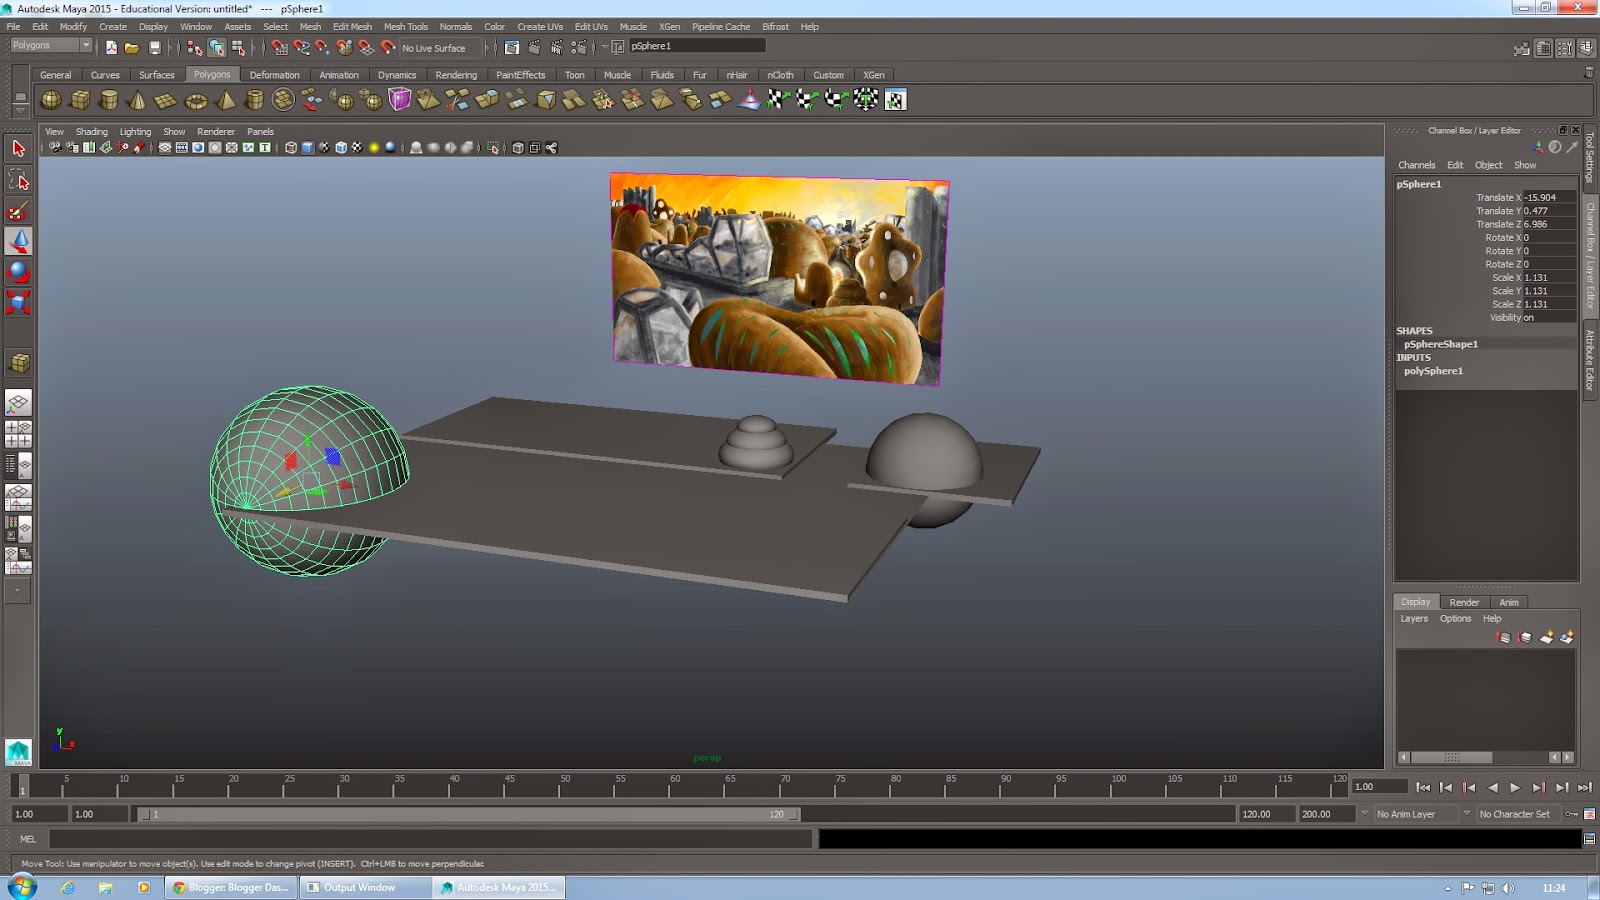Go to start of playback range
This screenshot has height=900, width=1600.
coord(1423,788)
